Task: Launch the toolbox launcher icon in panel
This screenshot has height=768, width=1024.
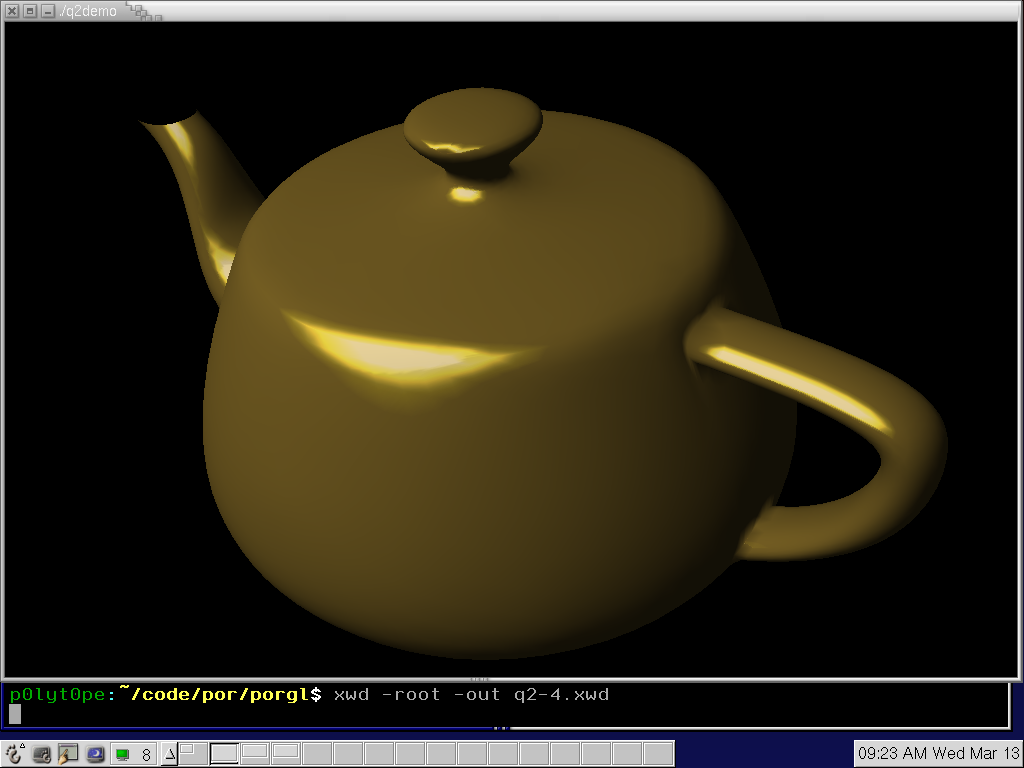Action: (42, 754)
